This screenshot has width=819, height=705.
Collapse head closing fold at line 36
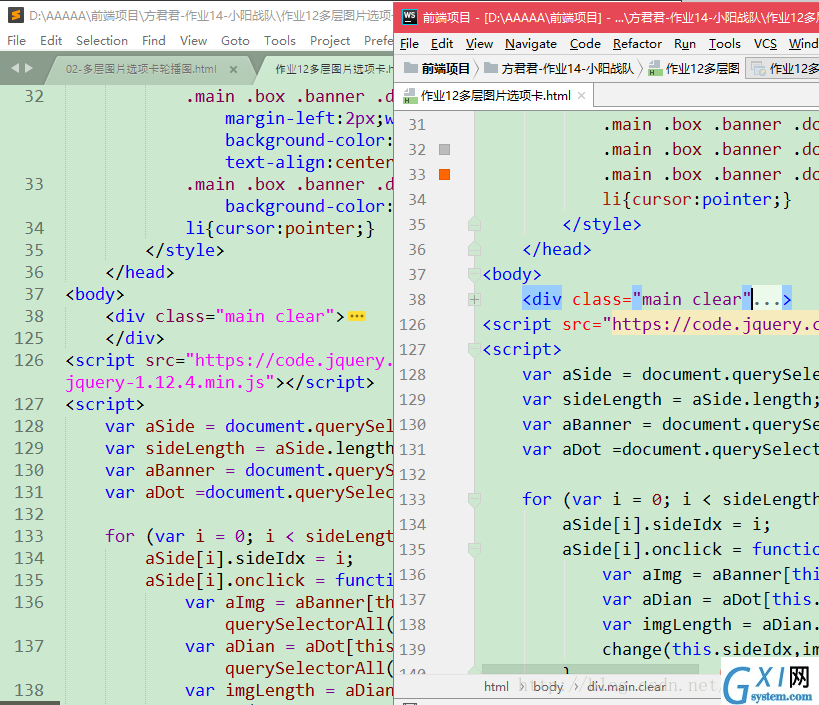474,250
